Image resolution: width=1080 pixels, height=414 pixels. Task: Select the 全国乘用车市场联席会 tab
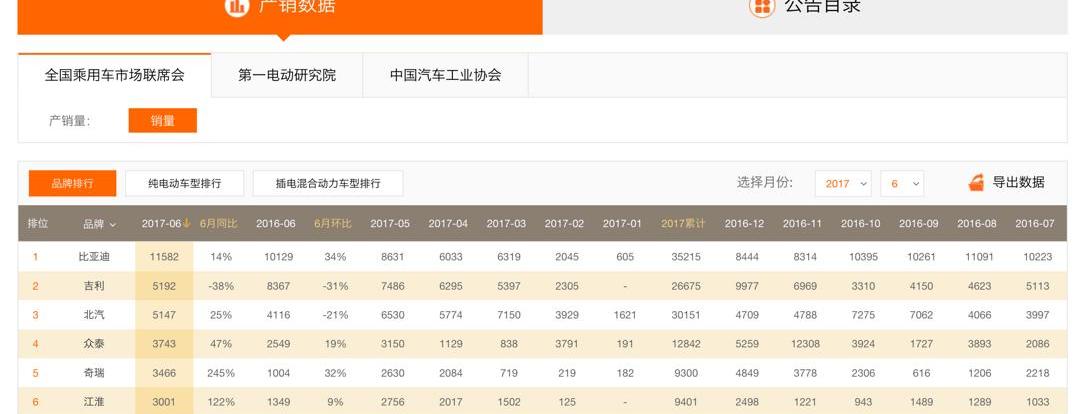tap(114, 75)
